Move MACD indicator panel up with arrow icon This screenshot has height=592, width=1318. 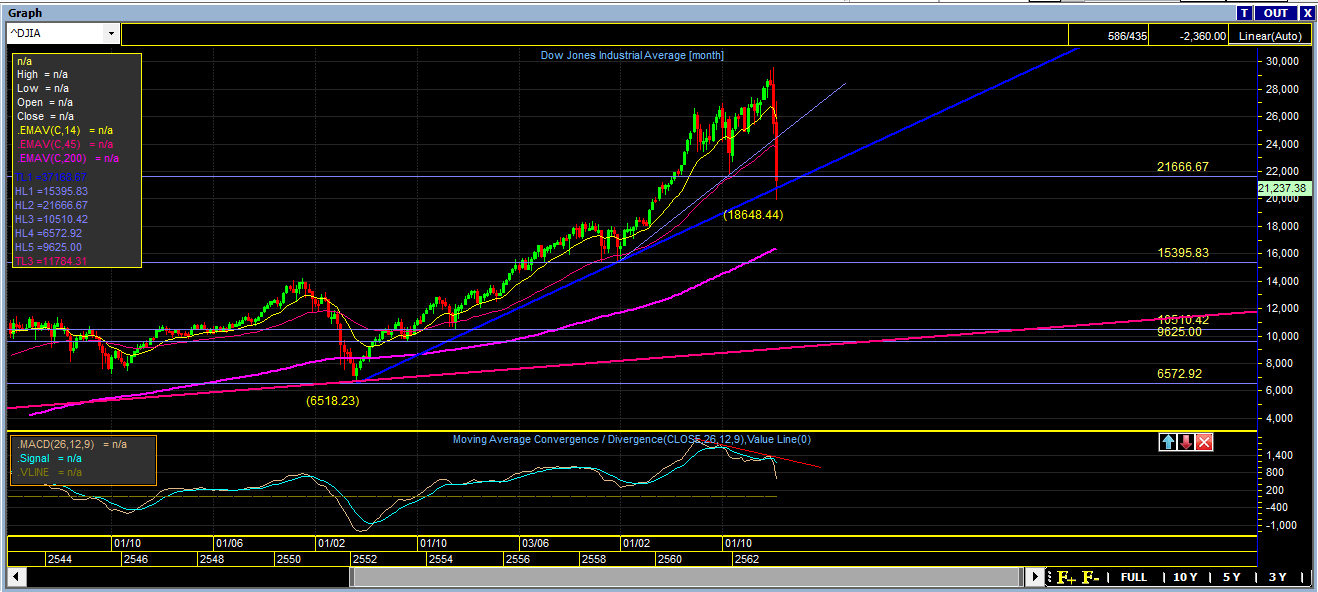[1168, 442]
